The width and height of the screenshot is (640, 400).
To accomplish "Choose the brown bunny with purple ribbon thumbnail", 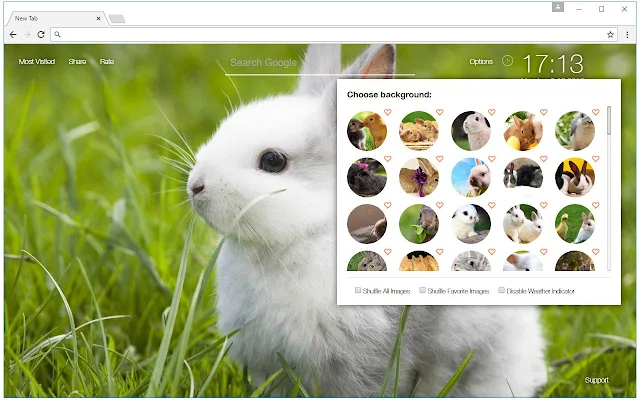I will point(419,177).
